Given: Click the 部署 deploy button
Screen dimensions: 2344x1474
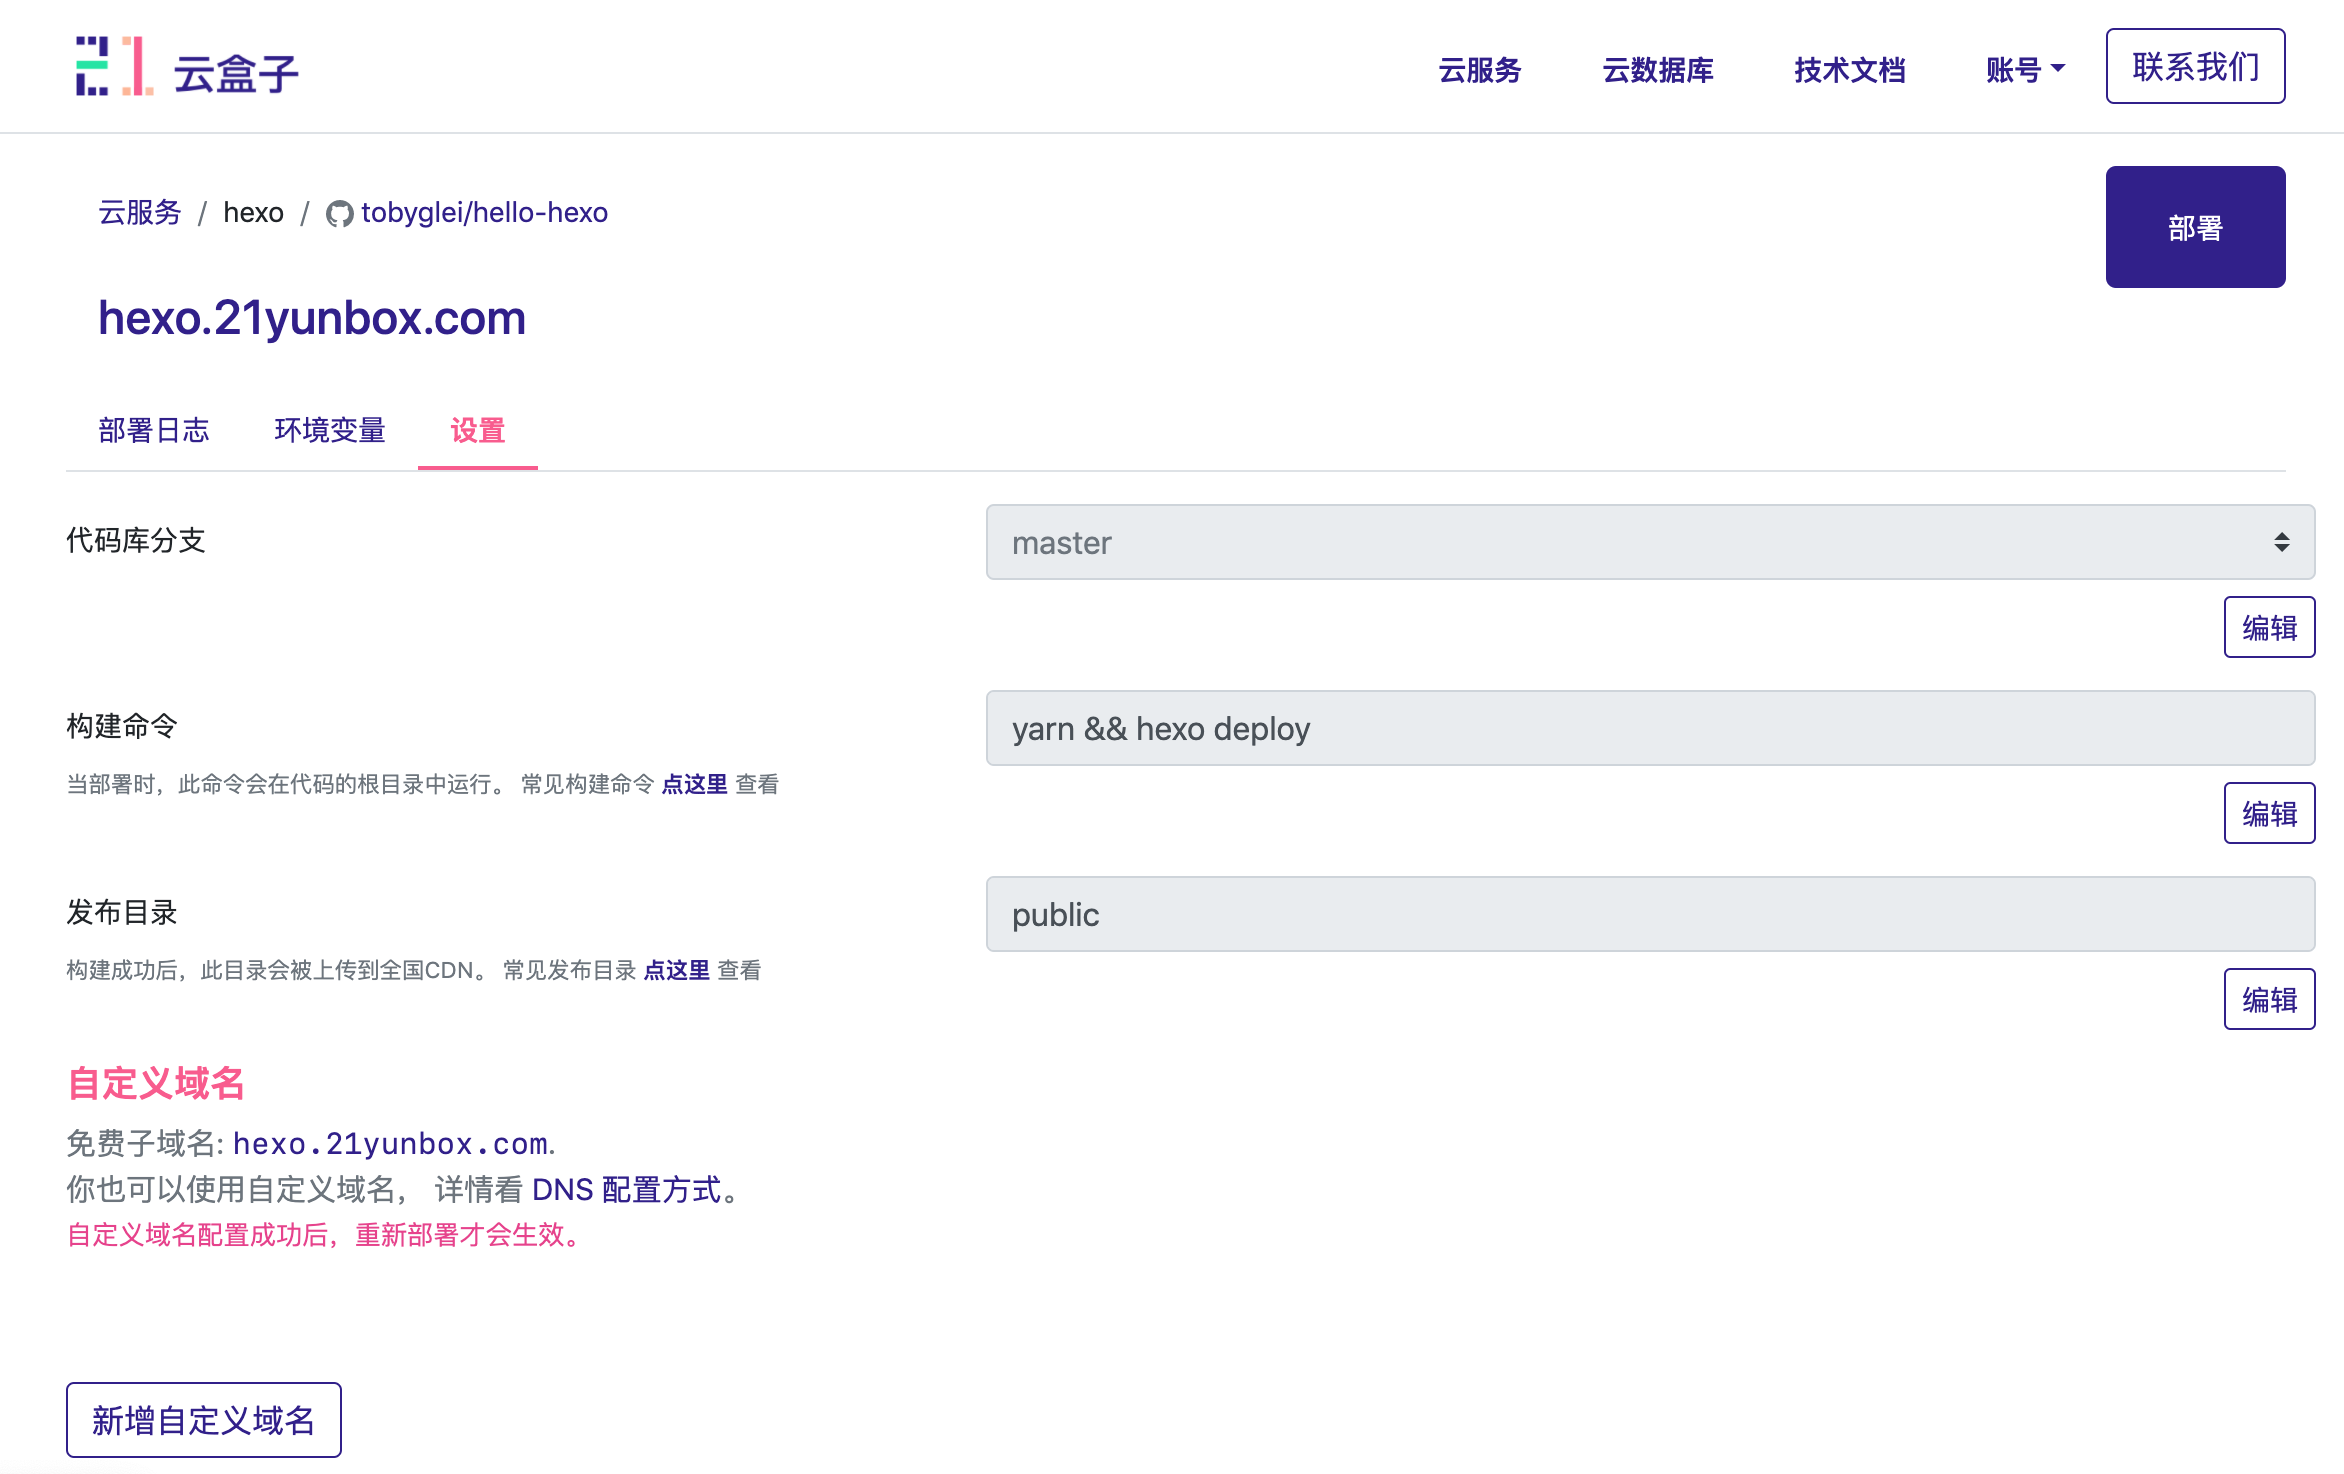Looking at the screenshot, I should tap(2195, 227).
